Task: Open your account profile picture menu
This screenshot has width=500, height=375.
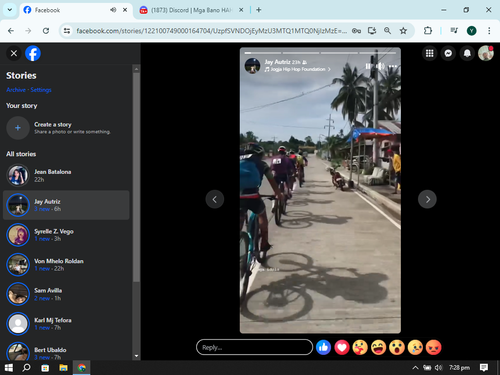Action: (486, 53)
